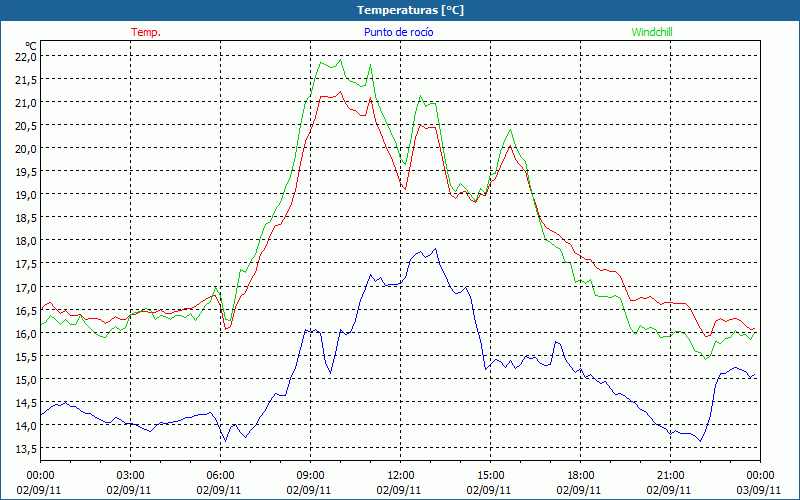Click the 03/09/11 date label
The image size is (800, 500).
pyautogui.click(x=759, y=490)
